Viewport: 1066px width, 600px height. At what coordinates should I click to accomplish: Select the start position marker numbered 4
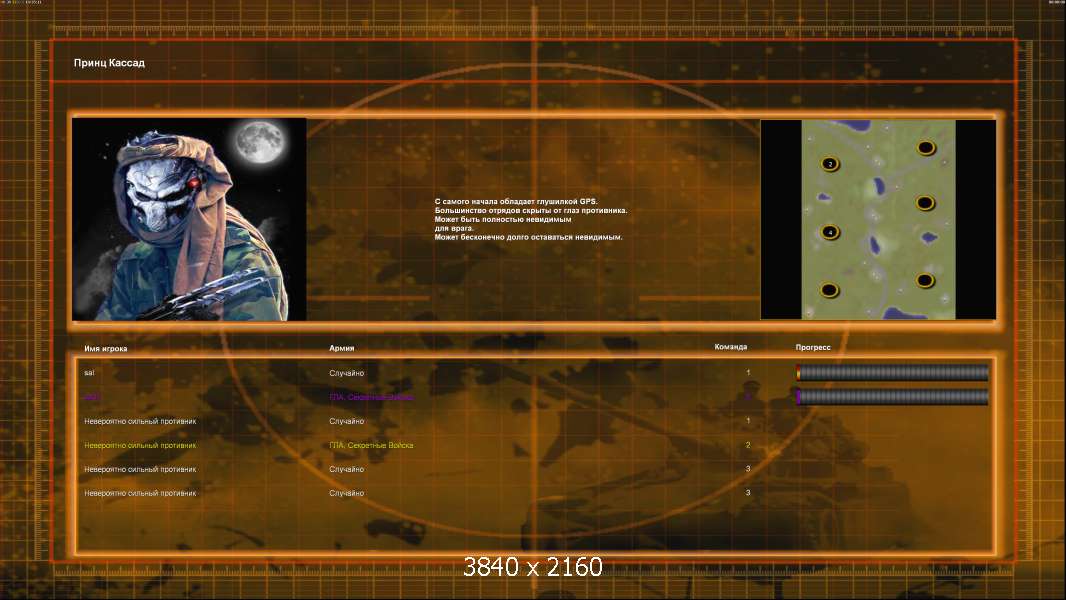[x=829, y=232]
